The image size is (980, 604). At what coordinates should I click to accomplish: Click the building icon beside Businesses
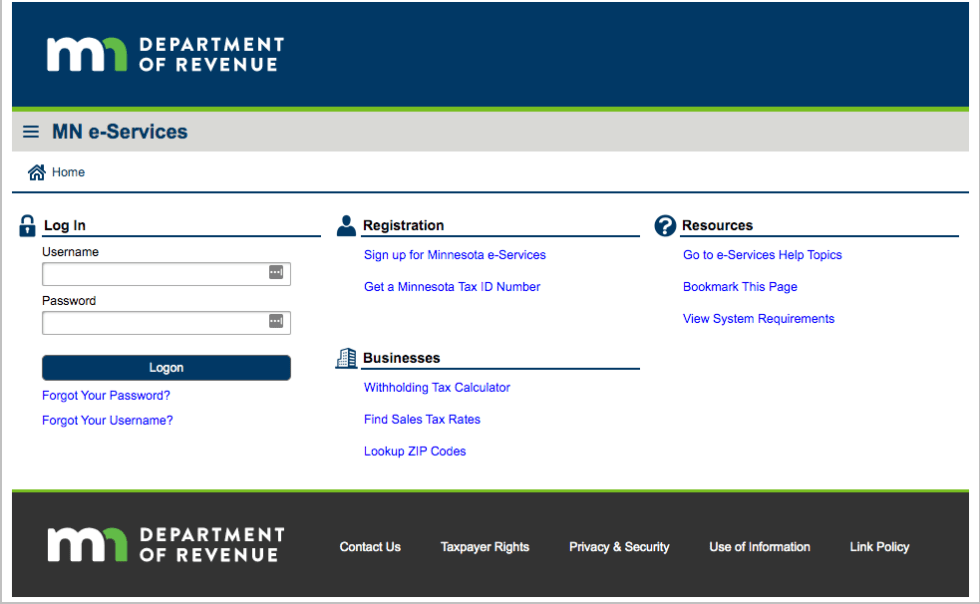point(346,357)
